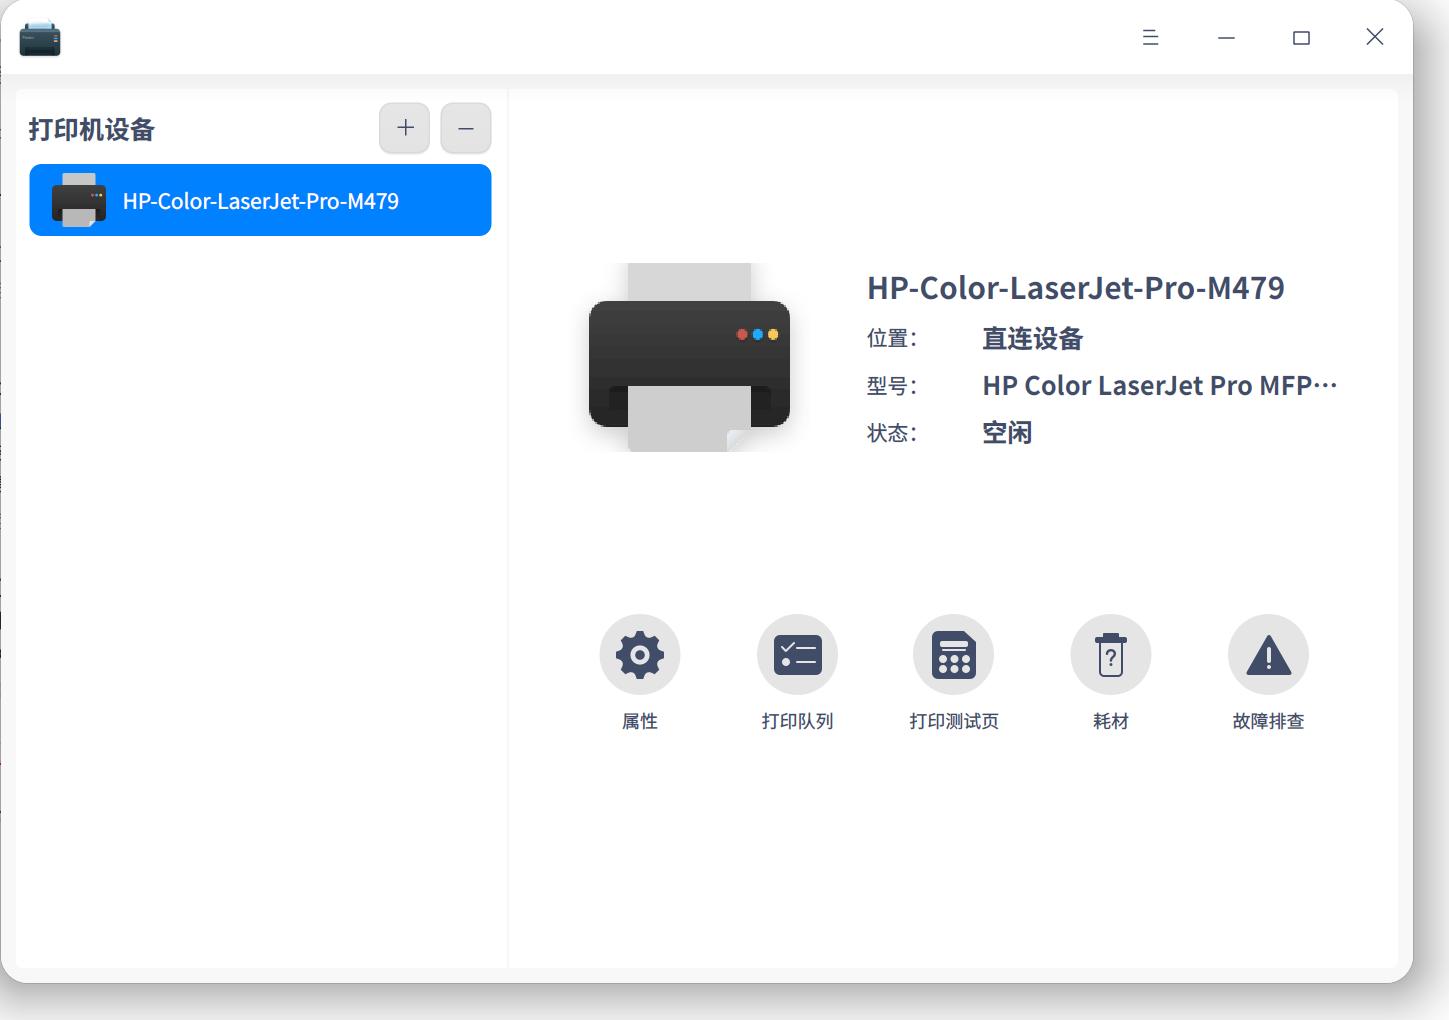Viewport: 1449px width, 1020px height.
Task: Click the HP-Color-LaserJet-Pro-M479 heading in details
Action: click(1076, 288)
